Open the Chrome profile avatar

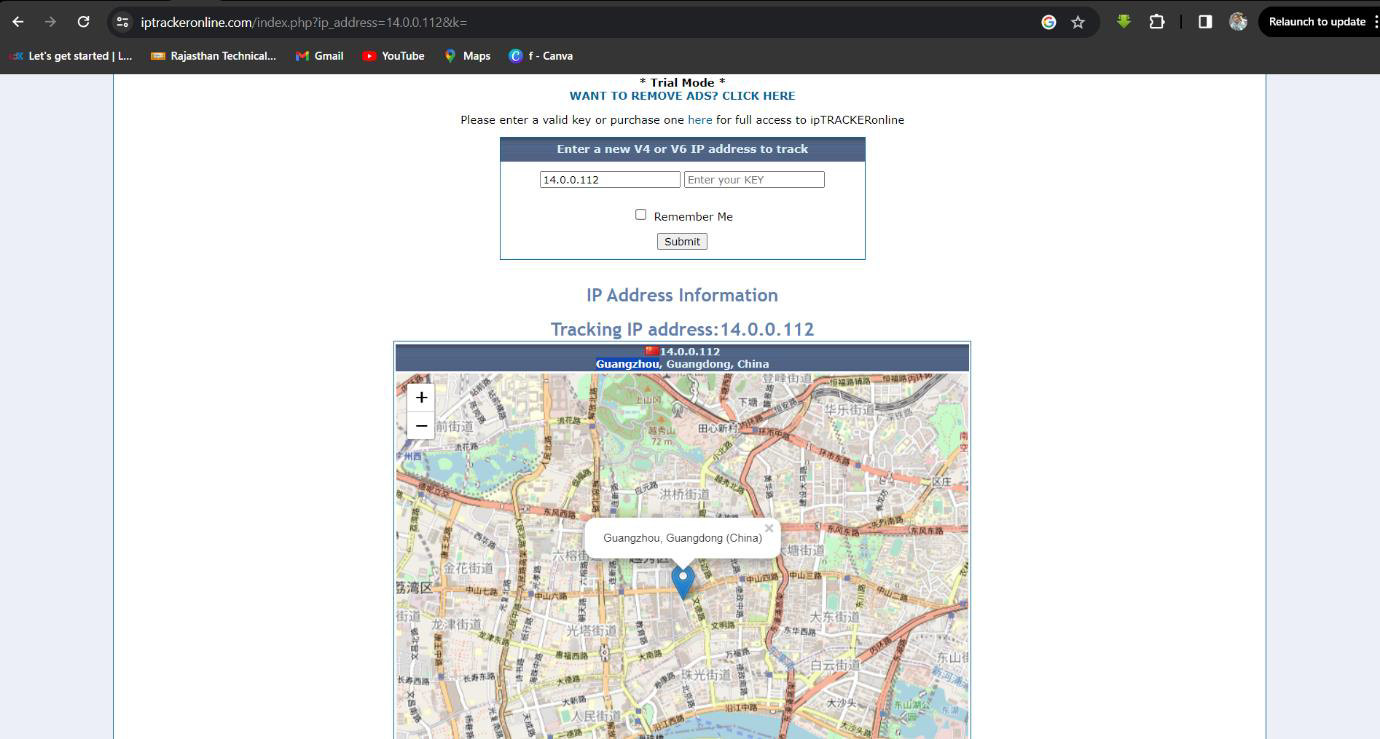click(x=1238, y=22)
